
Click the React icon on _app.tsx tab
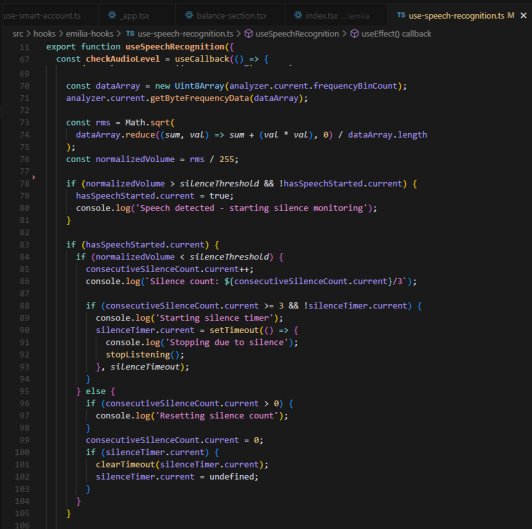(x=112, y=15)
